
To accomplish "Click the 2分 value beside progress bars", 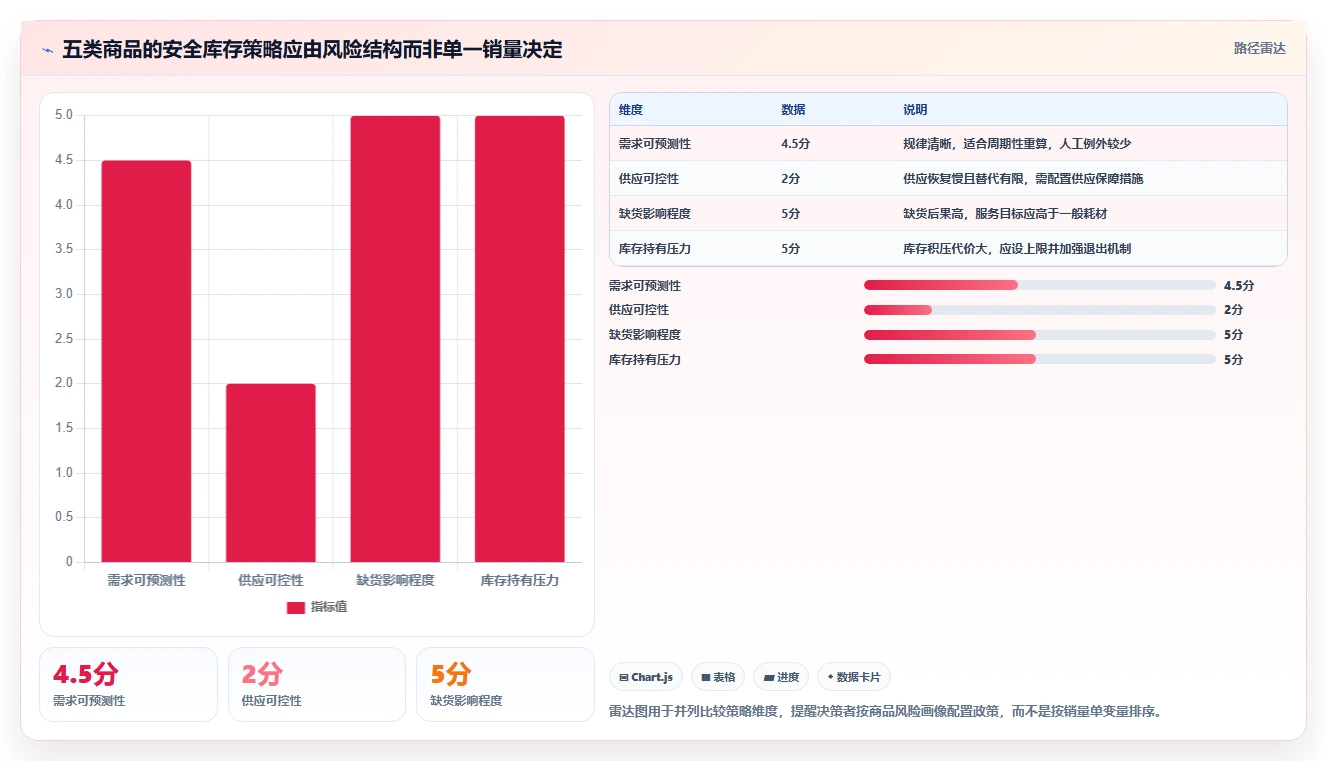I will [x=1233, y=310].
